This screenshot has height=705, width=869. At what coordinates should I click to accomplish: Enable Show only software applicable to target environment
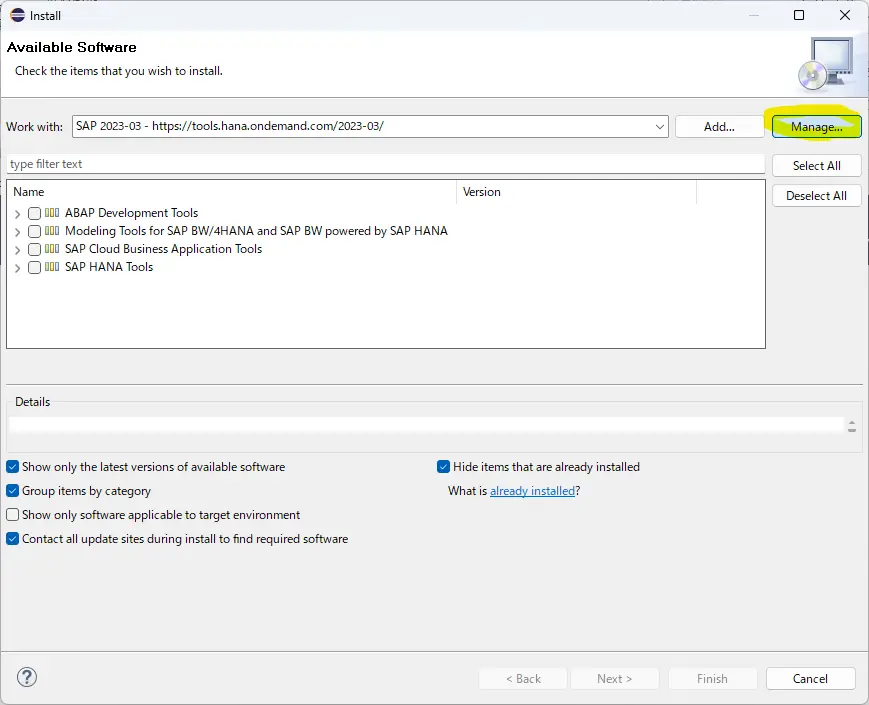[x=13, y=514]
